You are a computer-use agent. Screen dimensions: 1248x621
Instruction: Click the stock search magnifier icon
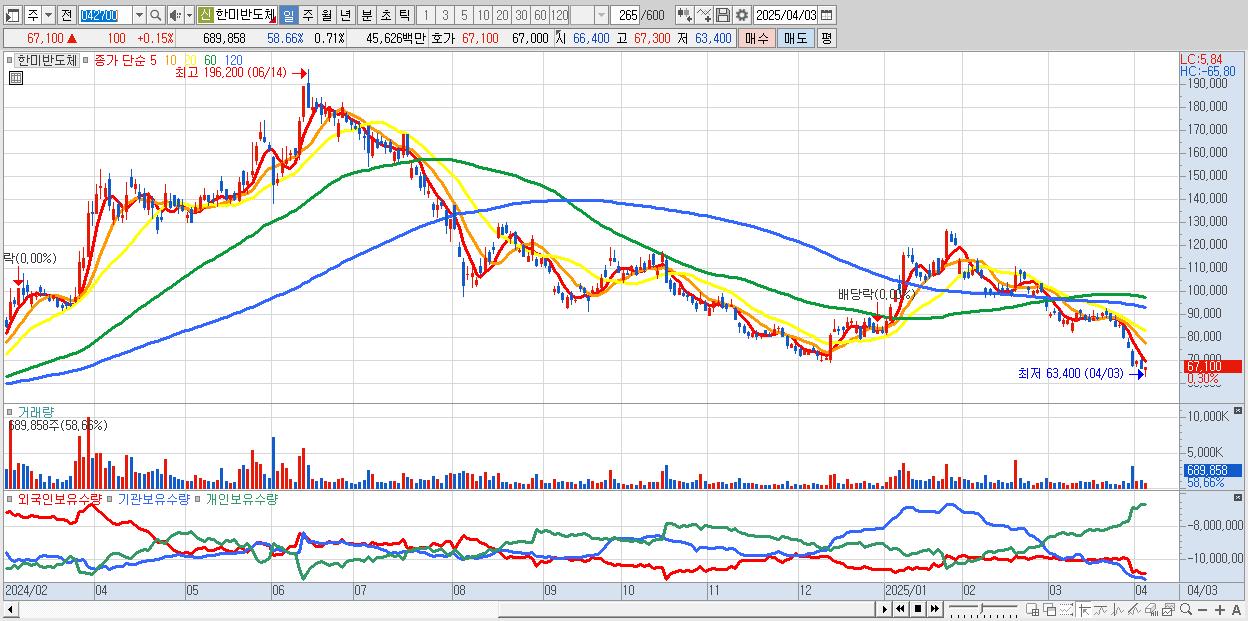coord(156,15)
